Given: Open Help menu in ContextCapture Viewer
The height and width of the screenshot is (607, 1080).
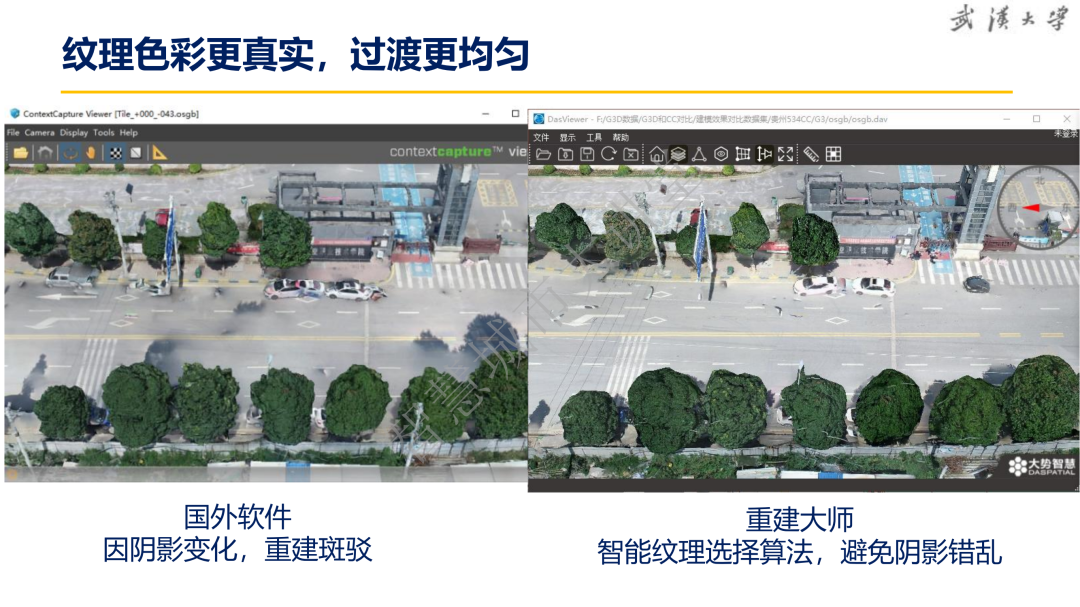Looking at the screenshot, I should coord(129,132).
